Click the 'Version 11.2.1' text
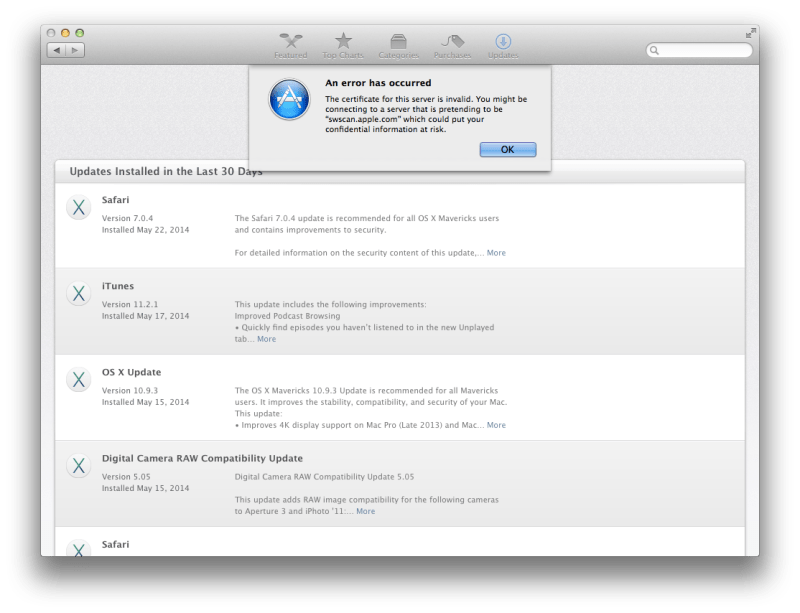 point(130,304)
